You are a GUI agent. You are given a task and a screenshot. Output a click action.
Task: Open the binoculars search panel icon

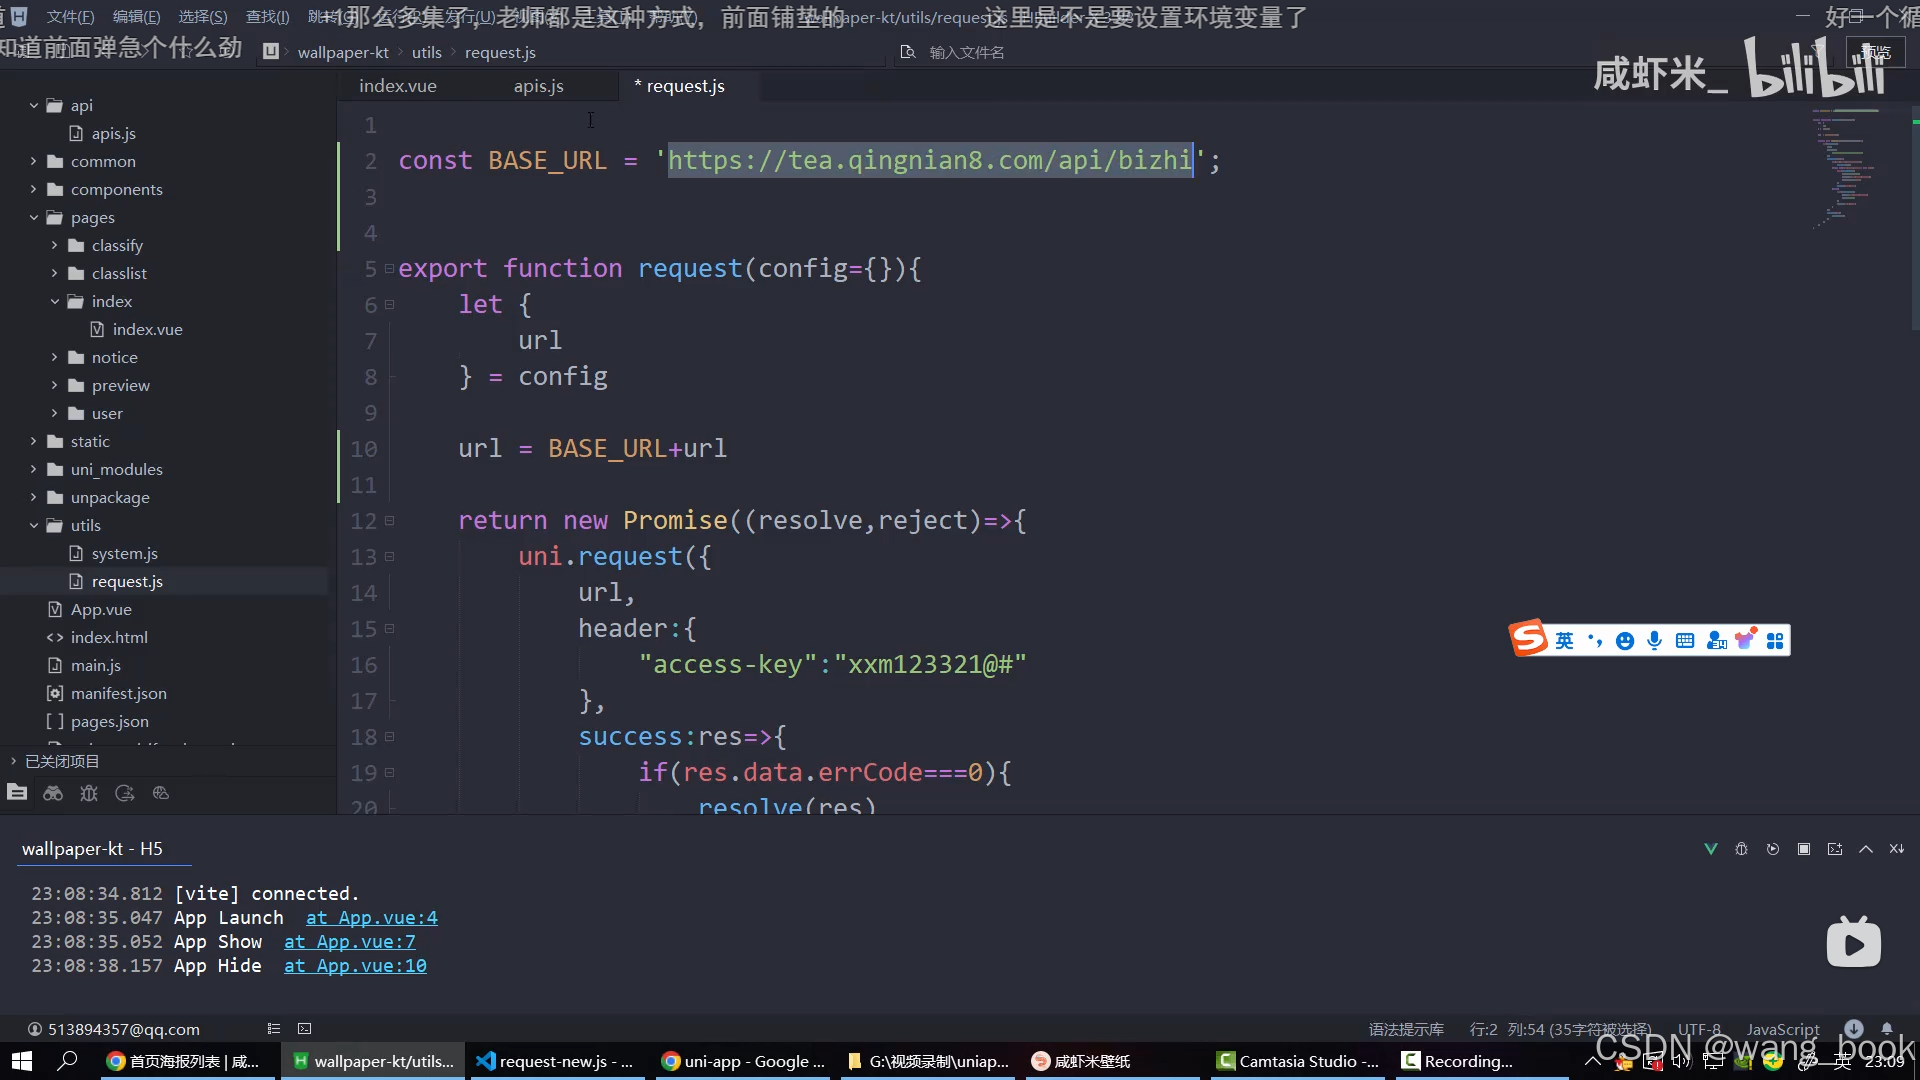point(53,793)
